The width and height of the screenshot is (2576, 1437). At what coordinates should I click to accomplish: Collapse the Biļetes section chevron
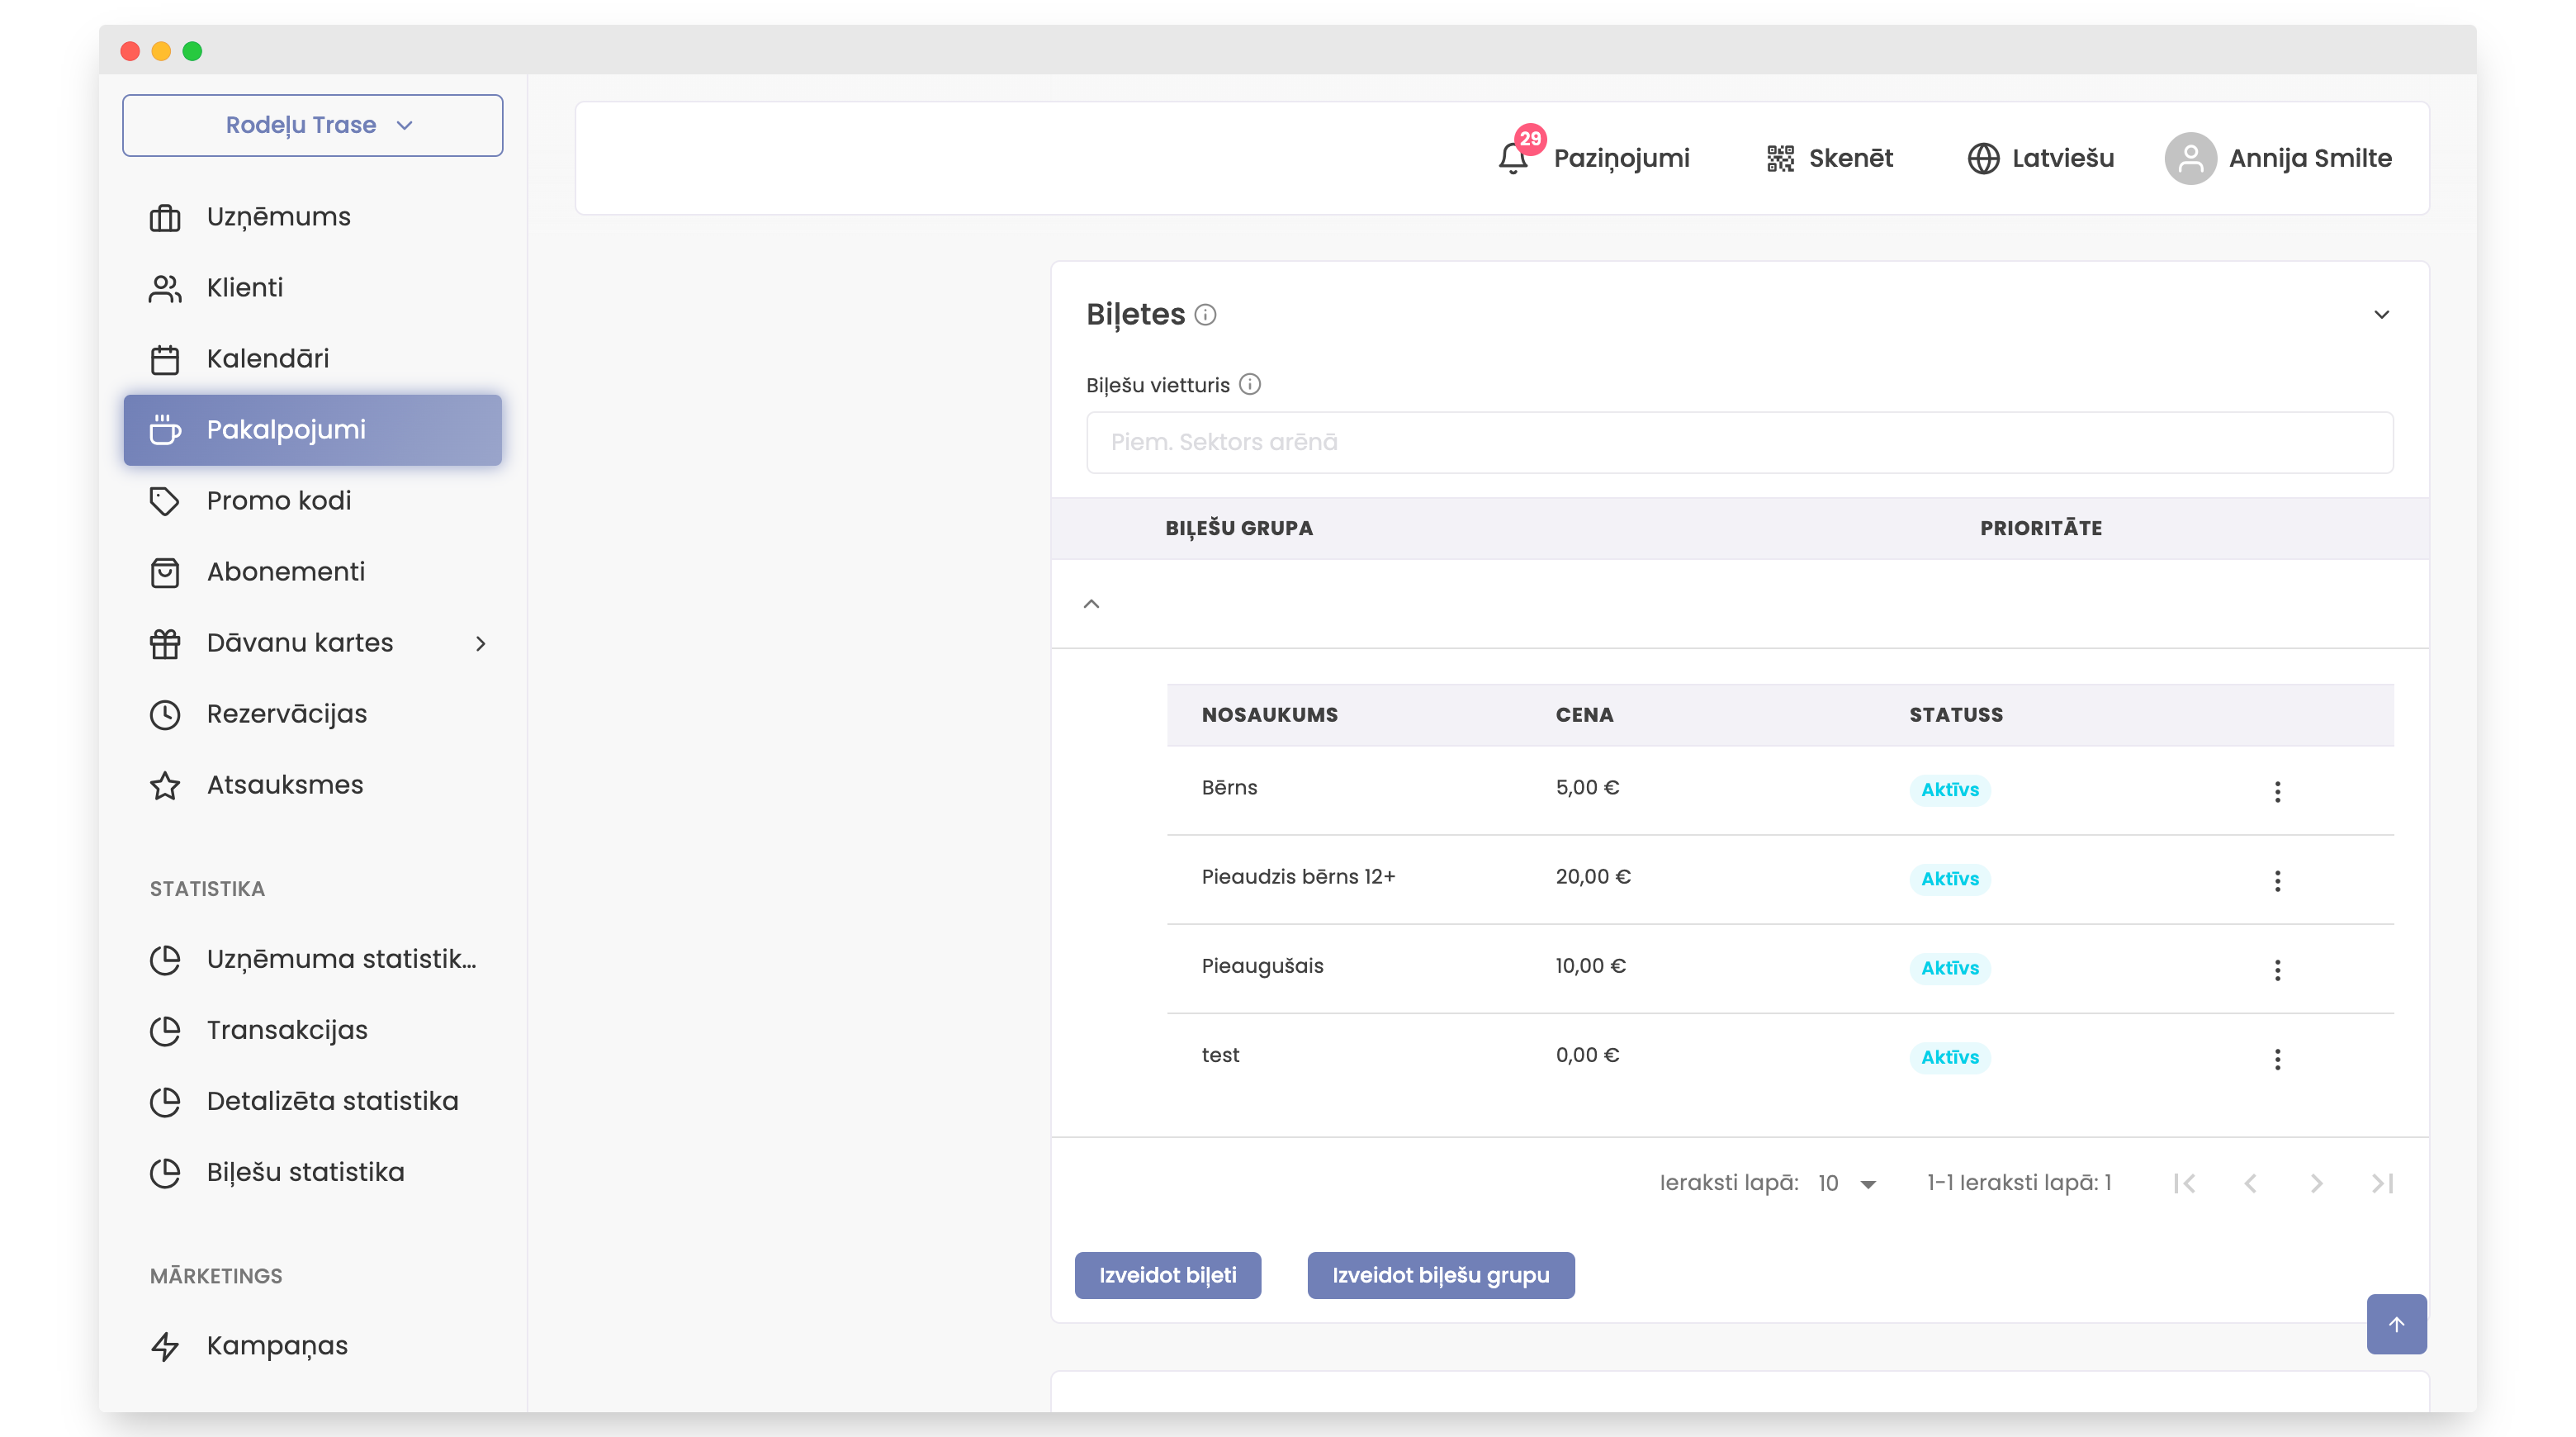[x=2381, y=315]
